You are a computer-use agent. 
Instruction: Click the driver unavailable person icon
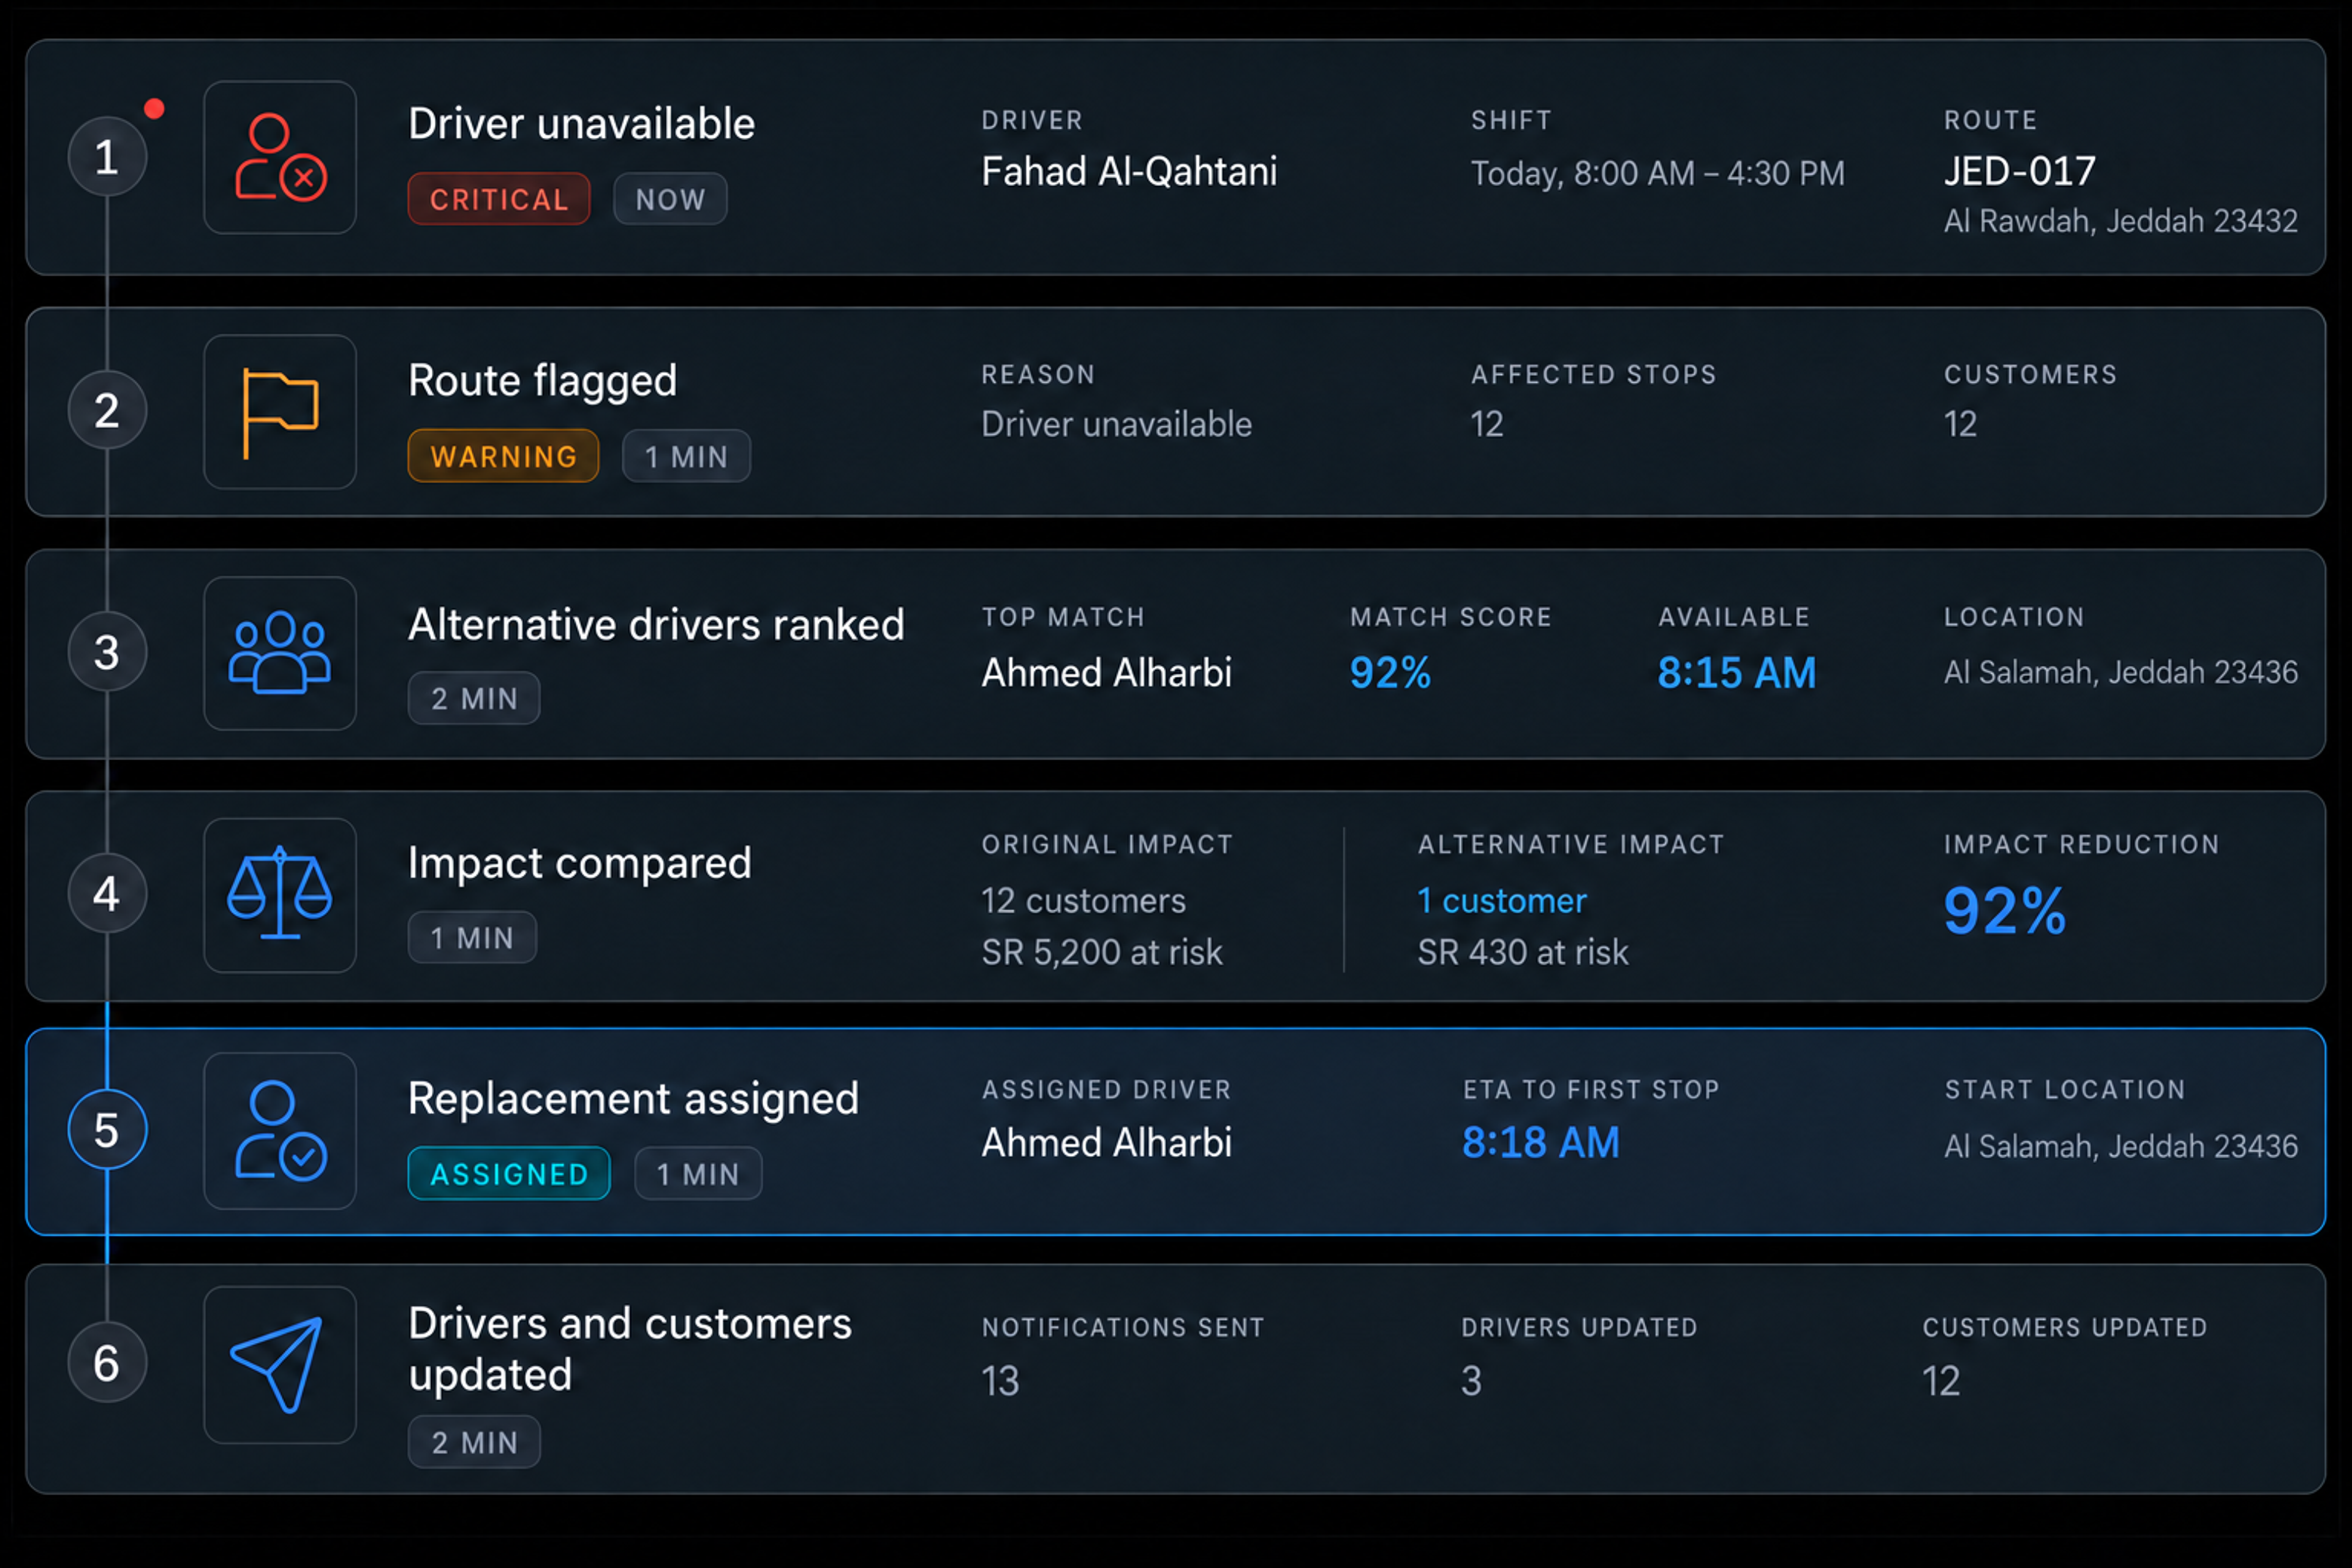[280, 157]
